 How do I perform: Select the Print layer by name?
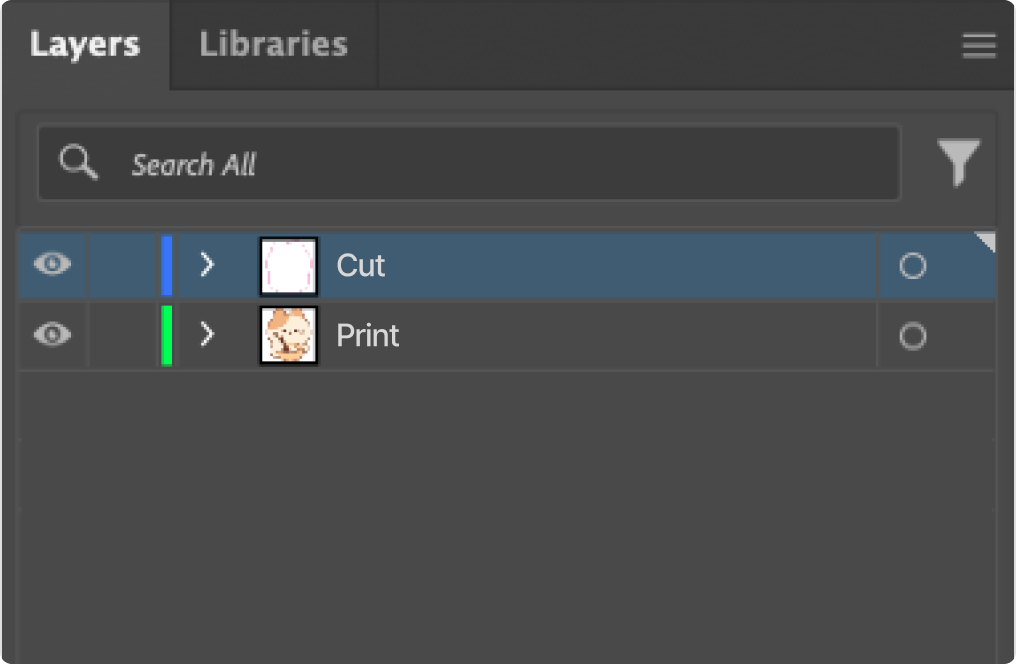click(367, 336)
